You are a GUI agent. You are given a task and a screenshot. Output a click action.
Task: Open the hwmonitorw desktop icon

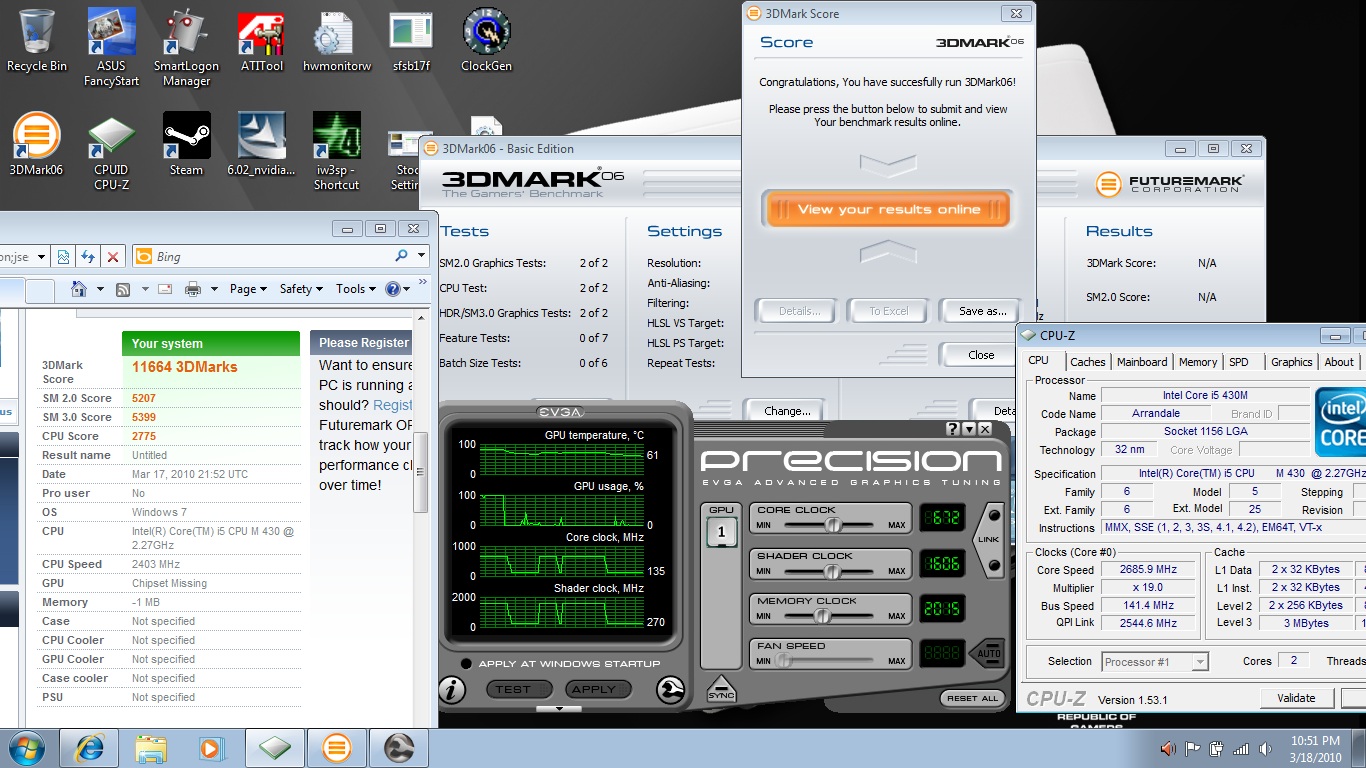(337, 41)
